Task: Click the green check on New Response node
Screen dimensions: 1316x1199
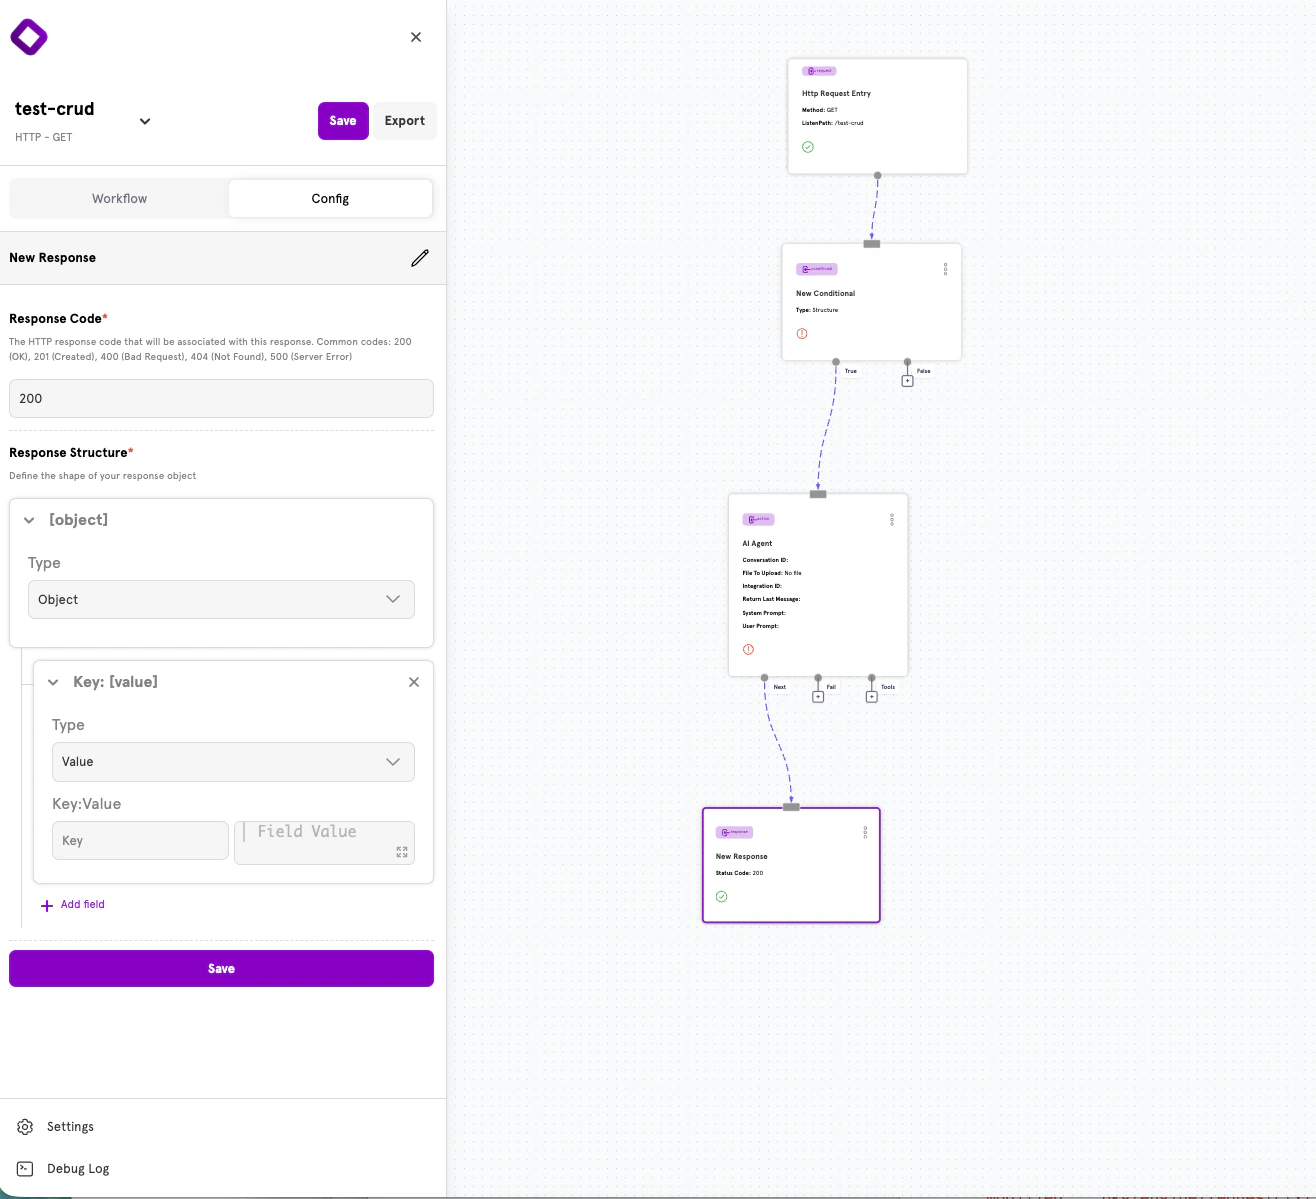Action: [x=722, y=897]
